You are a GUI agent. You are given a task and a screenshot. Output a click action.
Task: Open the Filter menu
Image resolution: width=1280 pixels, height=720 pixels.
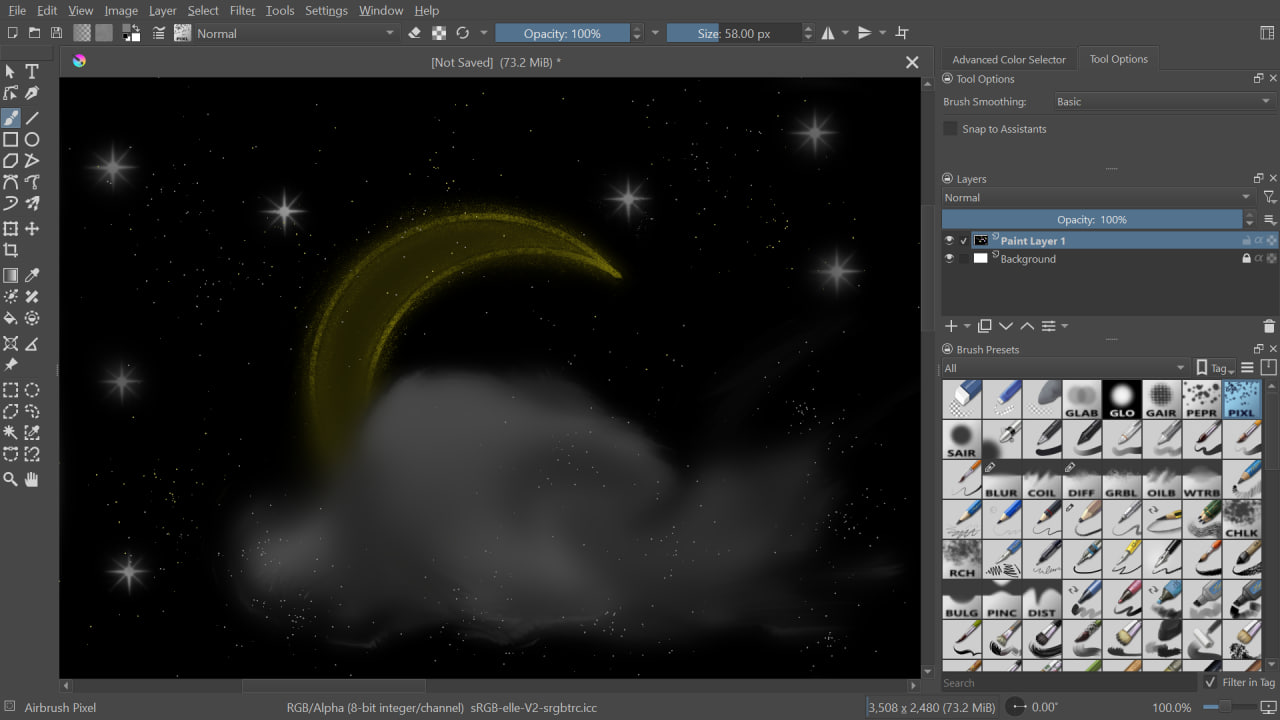point(242,10)
